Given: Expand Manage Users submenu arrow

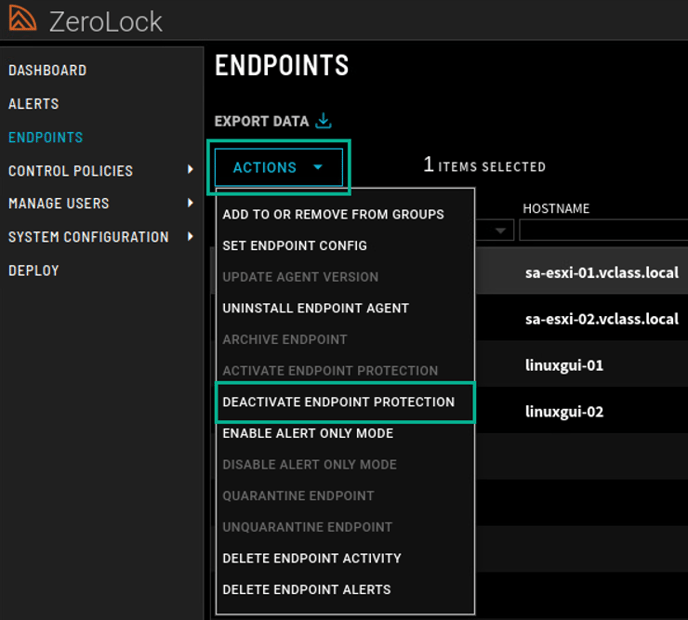Looking at the screenshot, I should (190, 203).
